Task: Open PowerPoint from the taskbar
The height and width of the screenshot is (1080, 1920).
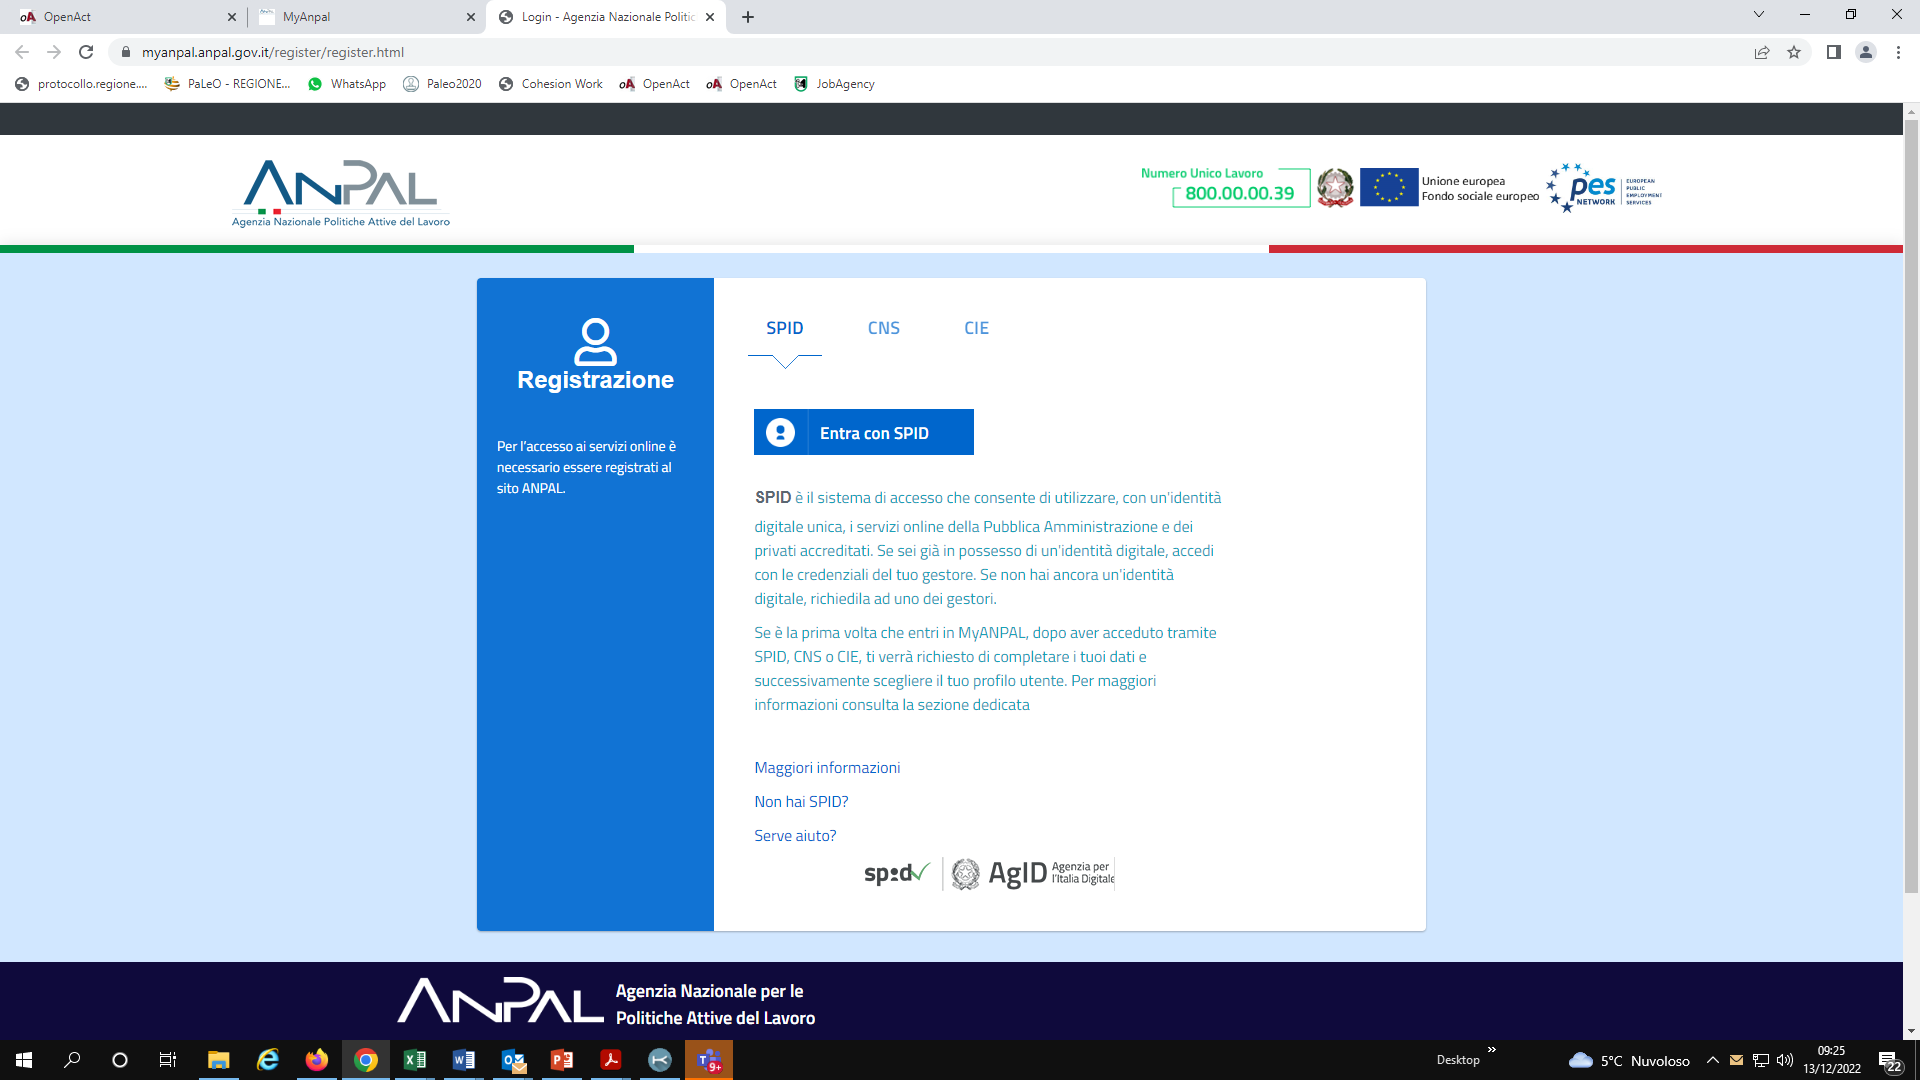Action: tap(562, 1060)
